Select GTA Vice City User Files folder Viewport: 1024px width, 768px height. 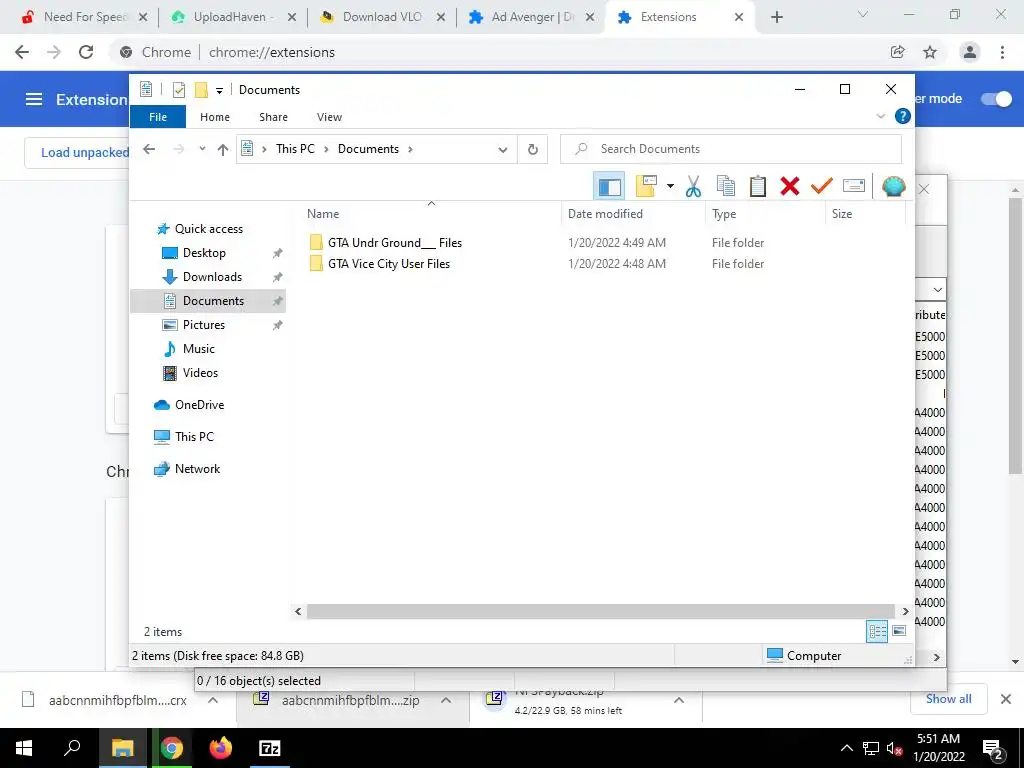389,264
